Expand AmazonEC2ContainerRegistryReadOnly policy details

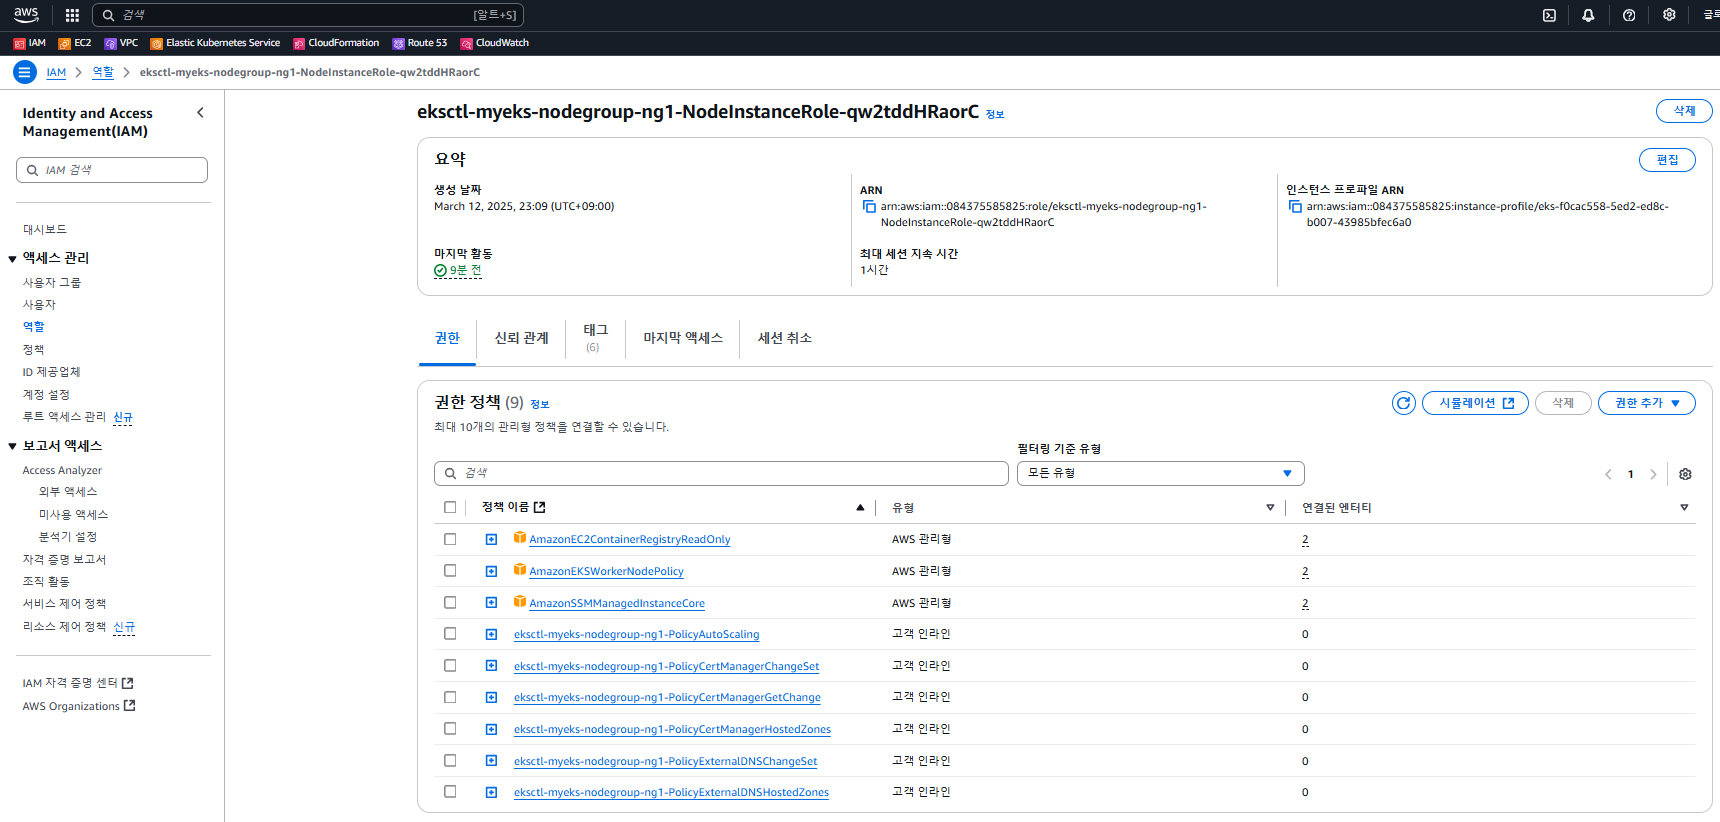point(491,539)
